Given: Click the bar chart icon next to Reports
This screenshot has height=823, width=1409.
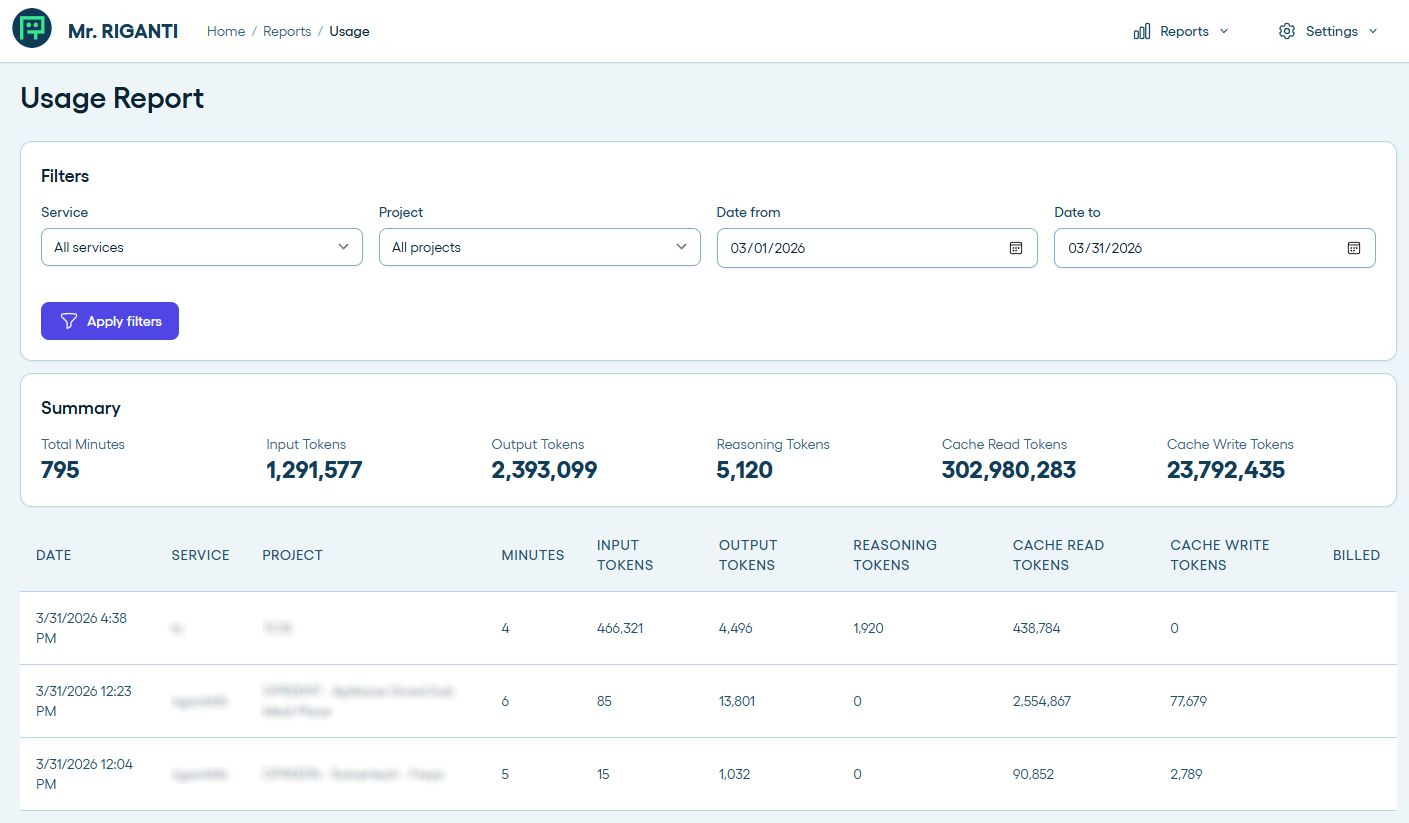Looking at the screenshot, I should [x=1141, y=31].
